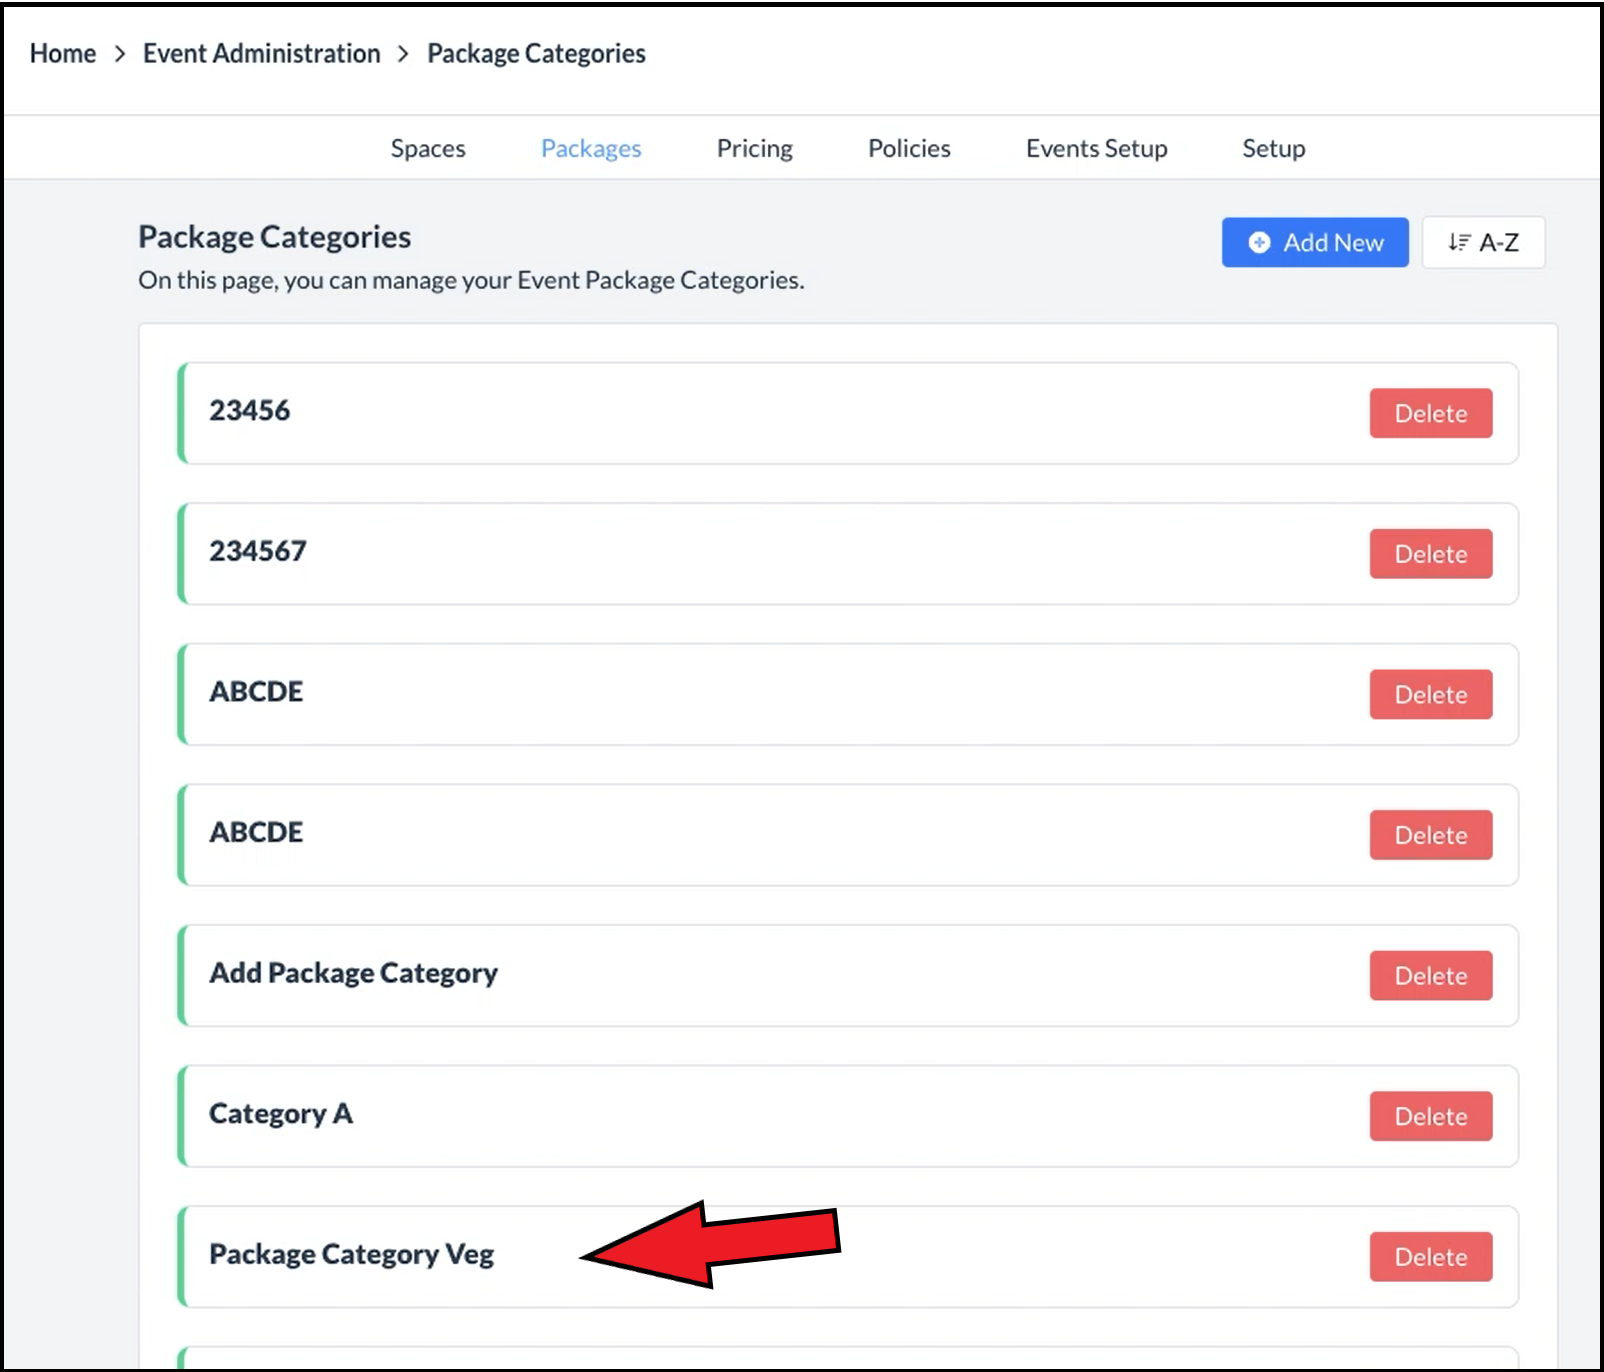Open the Add Package Category row
Image resolution: width=1604 pixels, height=1372 pixels.
point(353,973)
